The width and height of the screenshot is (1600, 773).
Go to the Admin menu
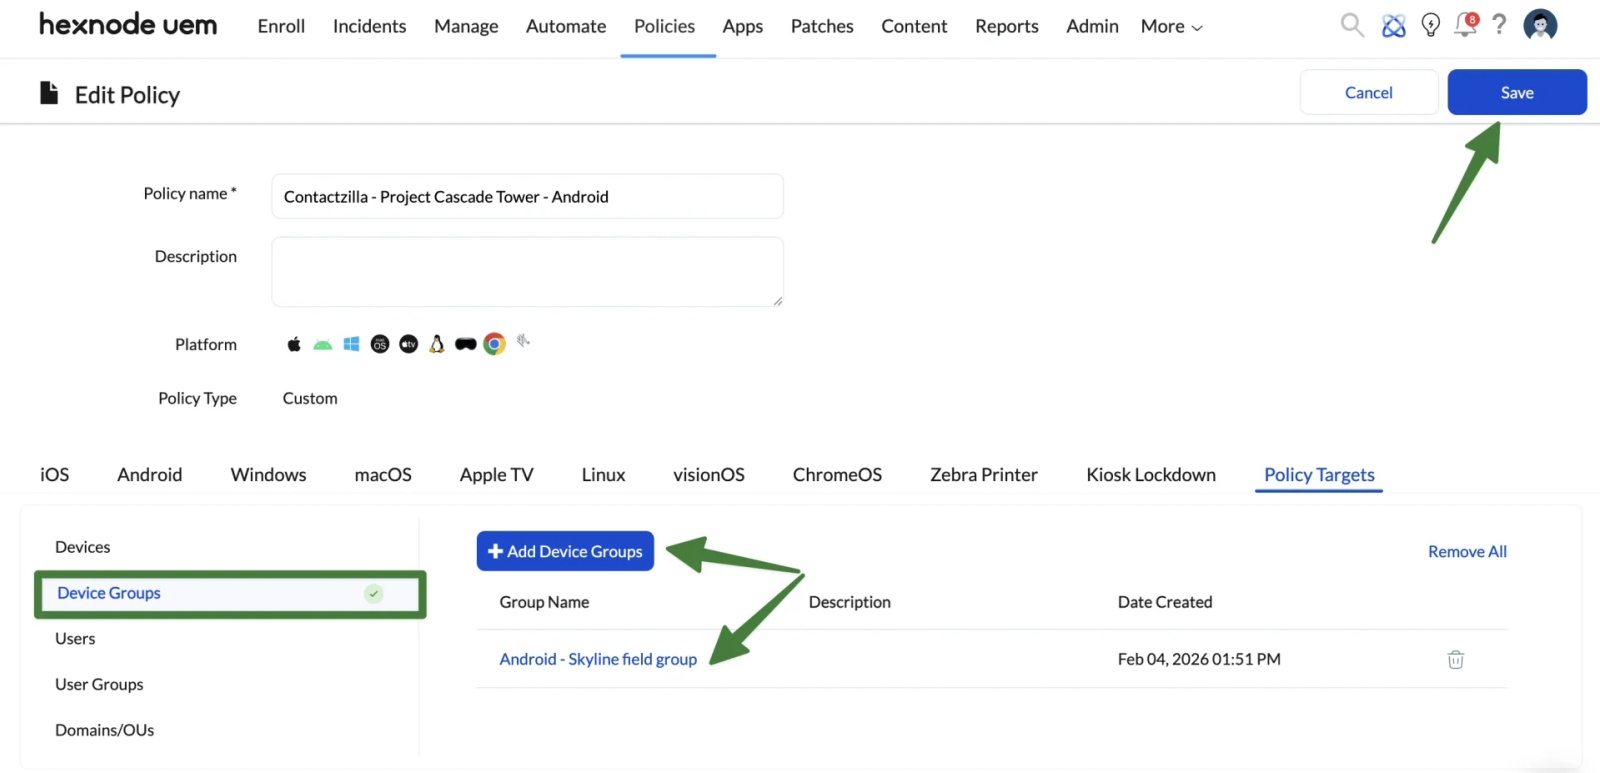click(x=1092, y=27)
